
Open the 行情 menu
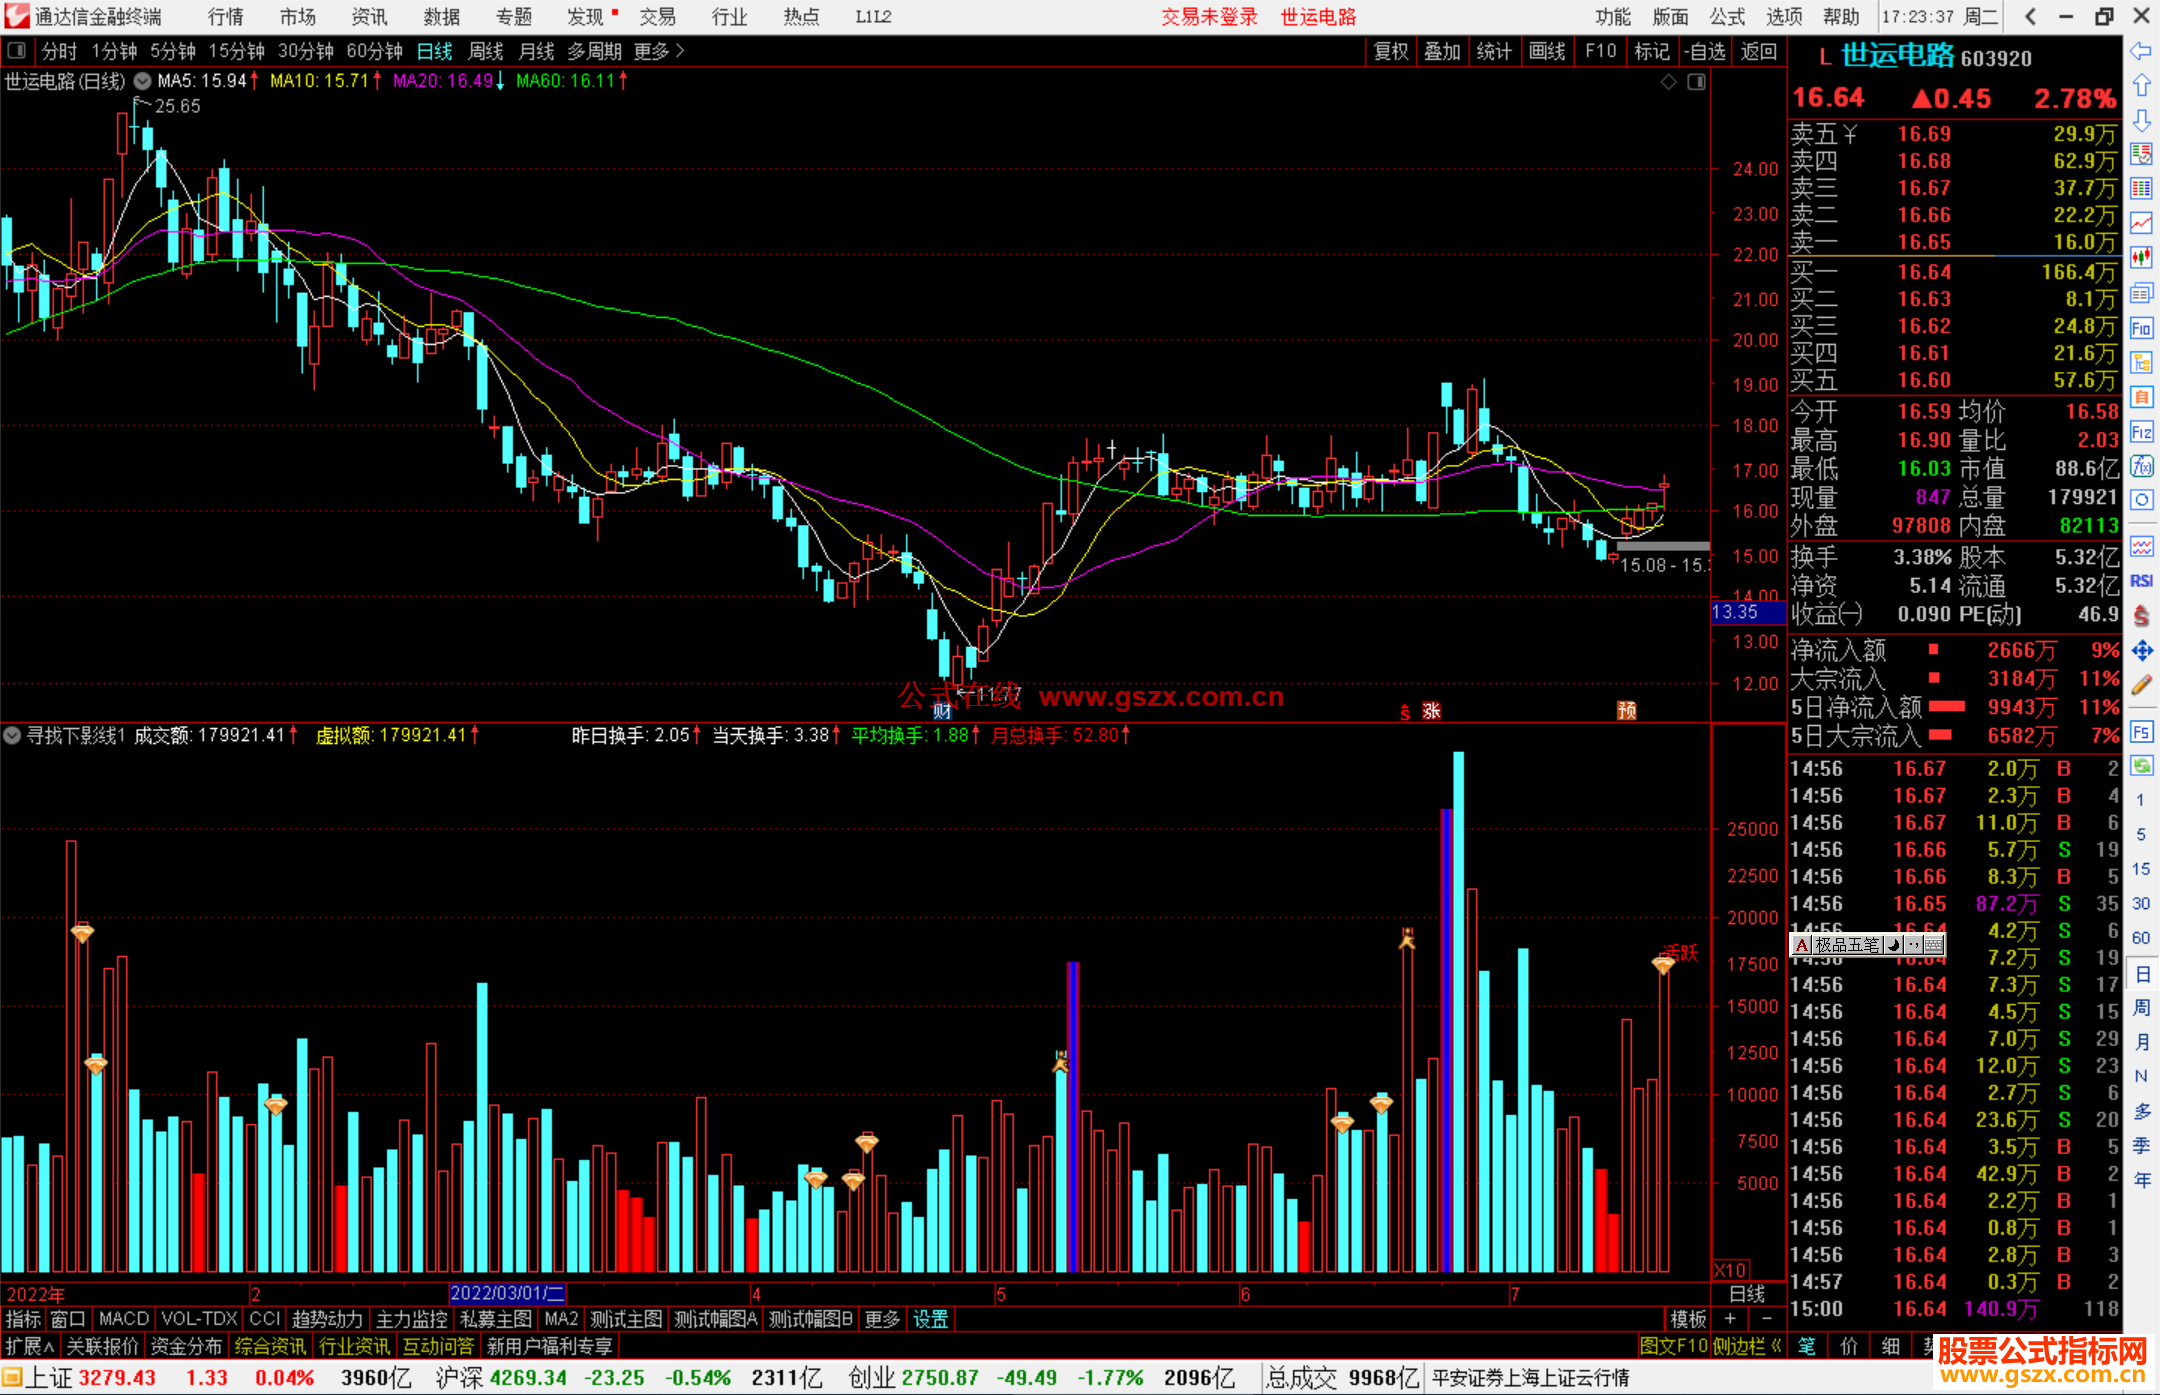point(225,17)
